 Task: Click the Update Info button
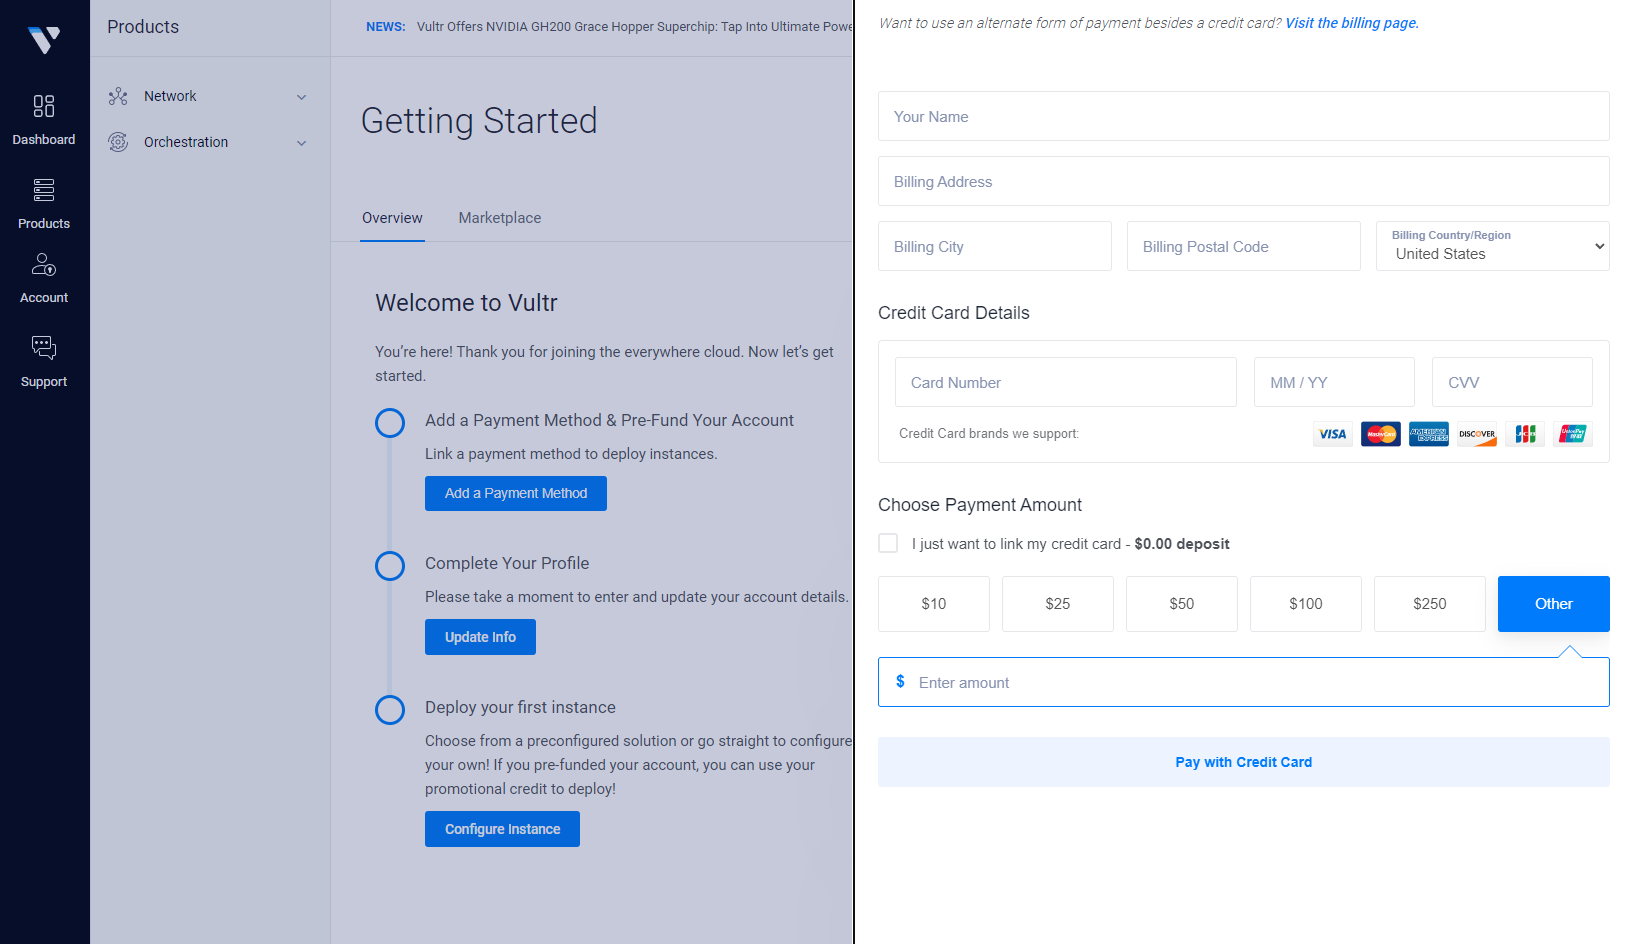click(x=480, y=637)
